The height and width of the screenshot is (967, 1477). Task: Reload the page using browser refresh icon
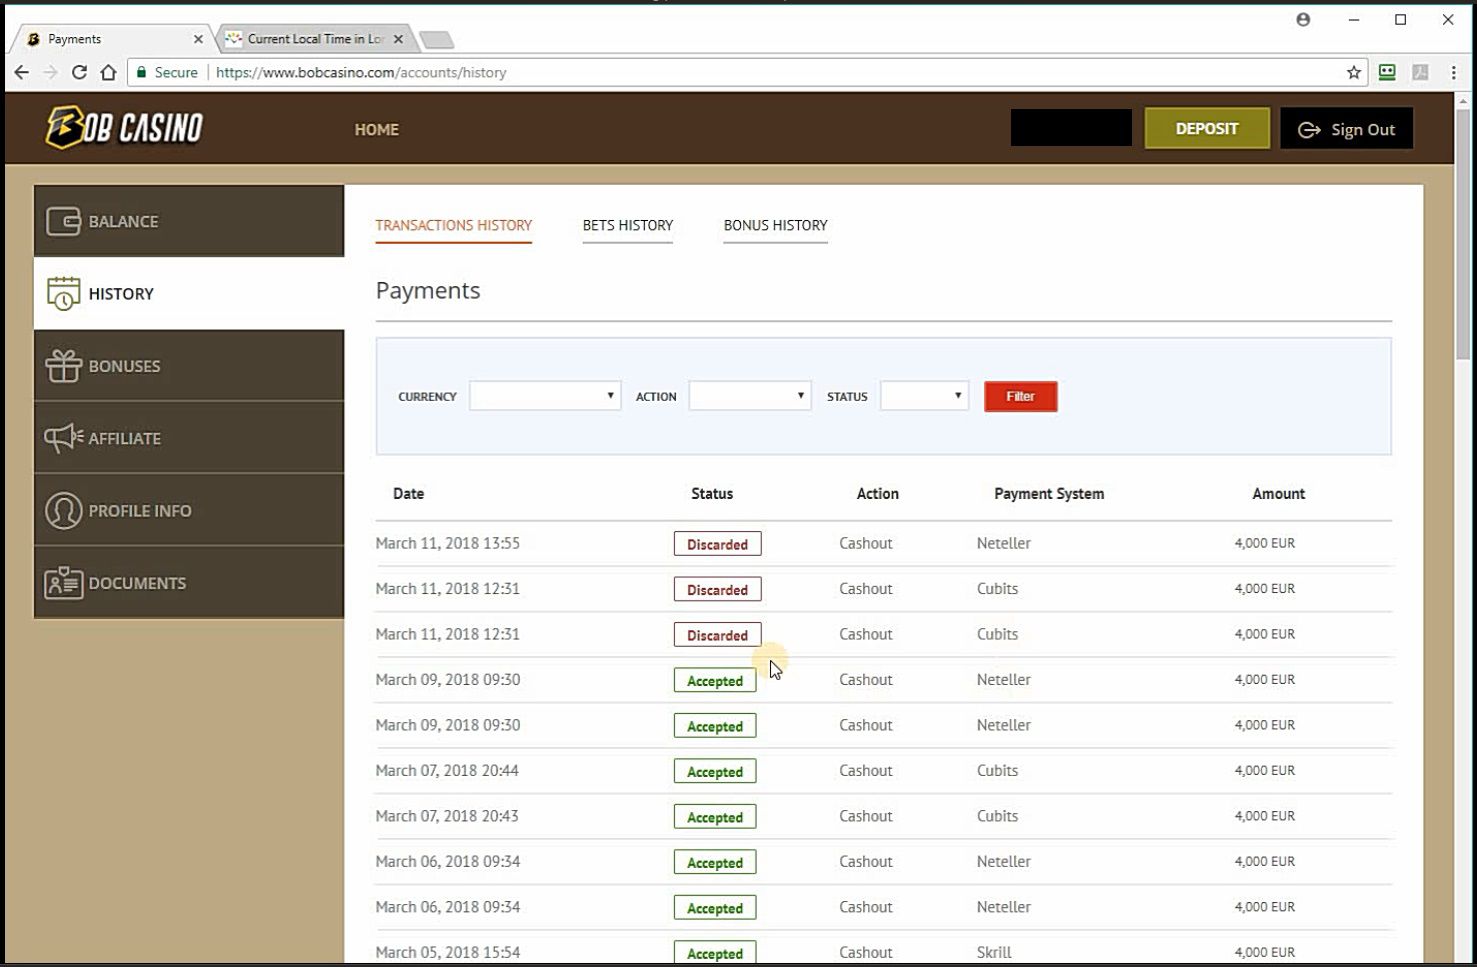click(x=79, y=72)
